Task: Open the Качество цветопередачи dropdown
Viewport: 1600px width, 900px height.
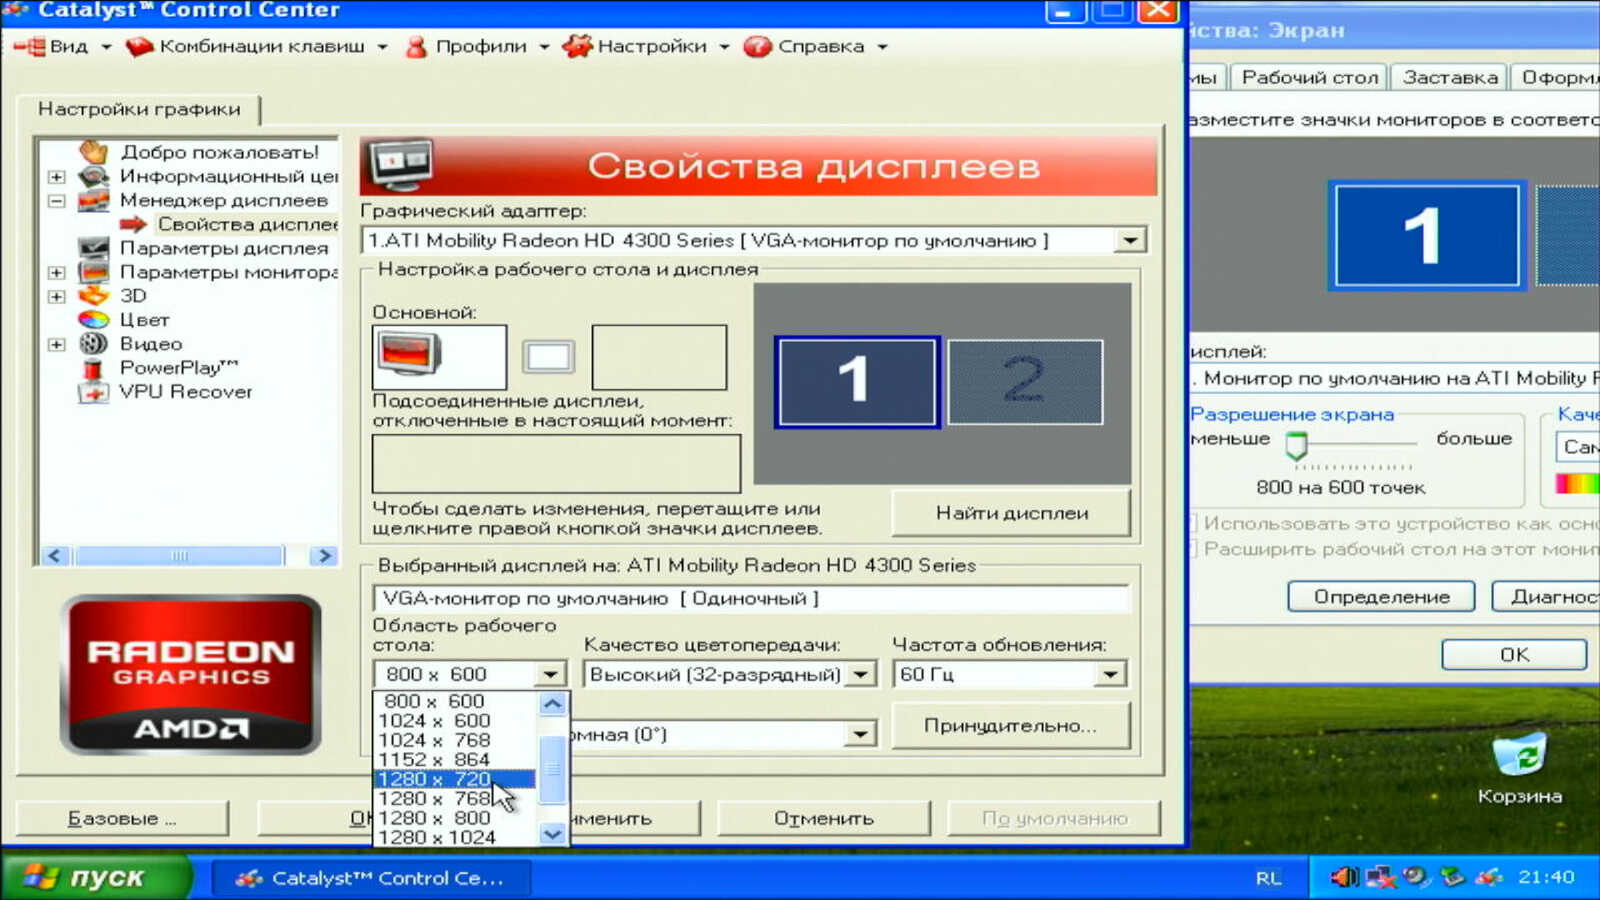Action: point(860,675)
